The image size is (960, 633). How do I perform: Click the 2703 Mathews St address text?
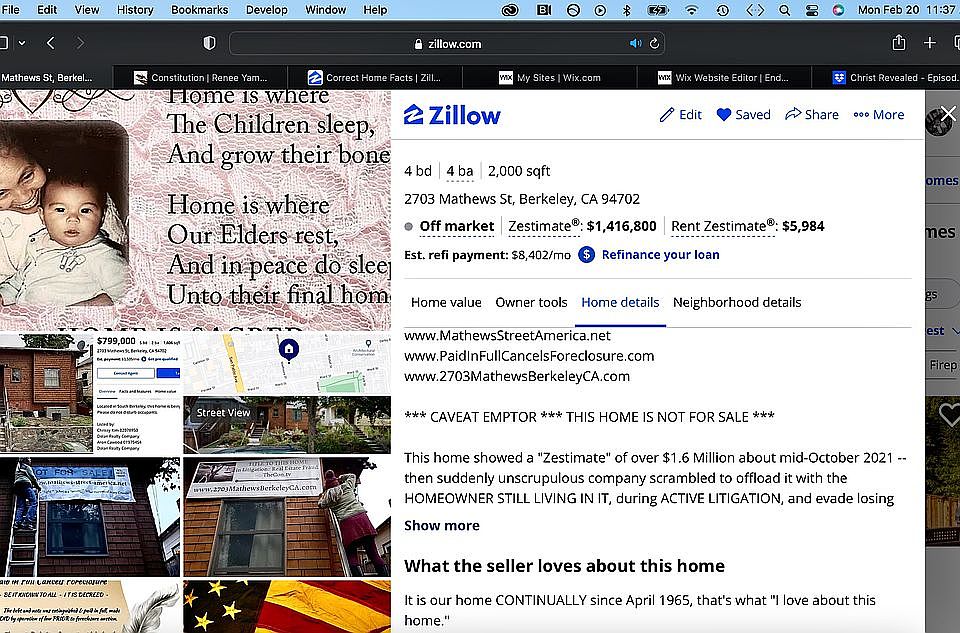coord(522,199)
